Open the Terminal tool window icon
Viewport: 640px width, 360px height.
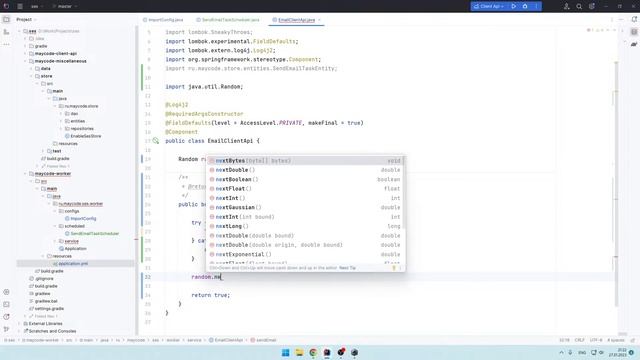[x=6, y=304]
